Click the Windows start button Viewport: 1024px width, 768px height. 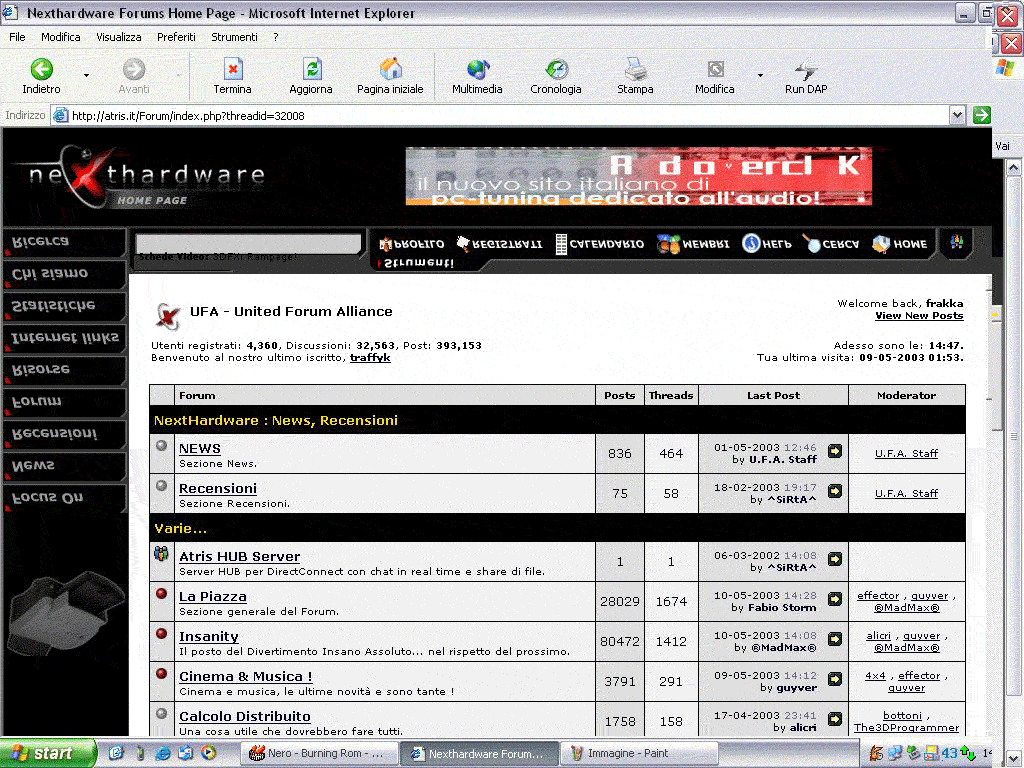[x=48, y=753]
